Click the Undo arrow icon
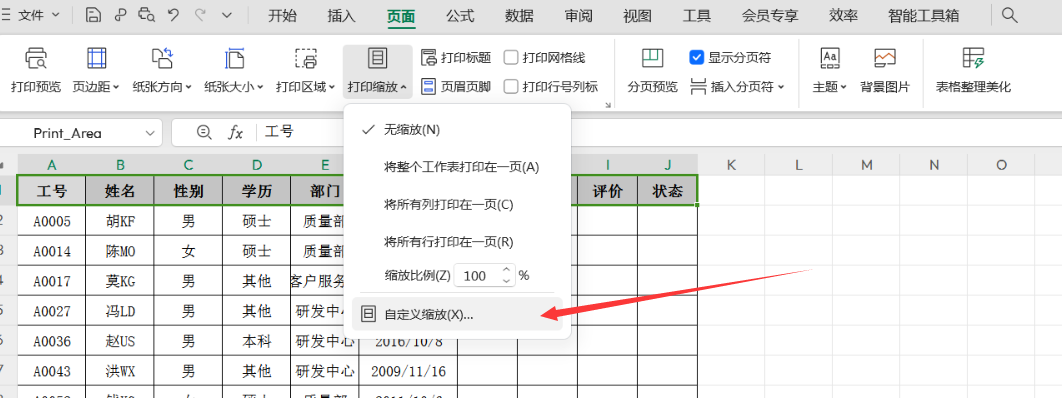Image resolution: width=1062 pixels, height=398 pixels. [173, 15]
